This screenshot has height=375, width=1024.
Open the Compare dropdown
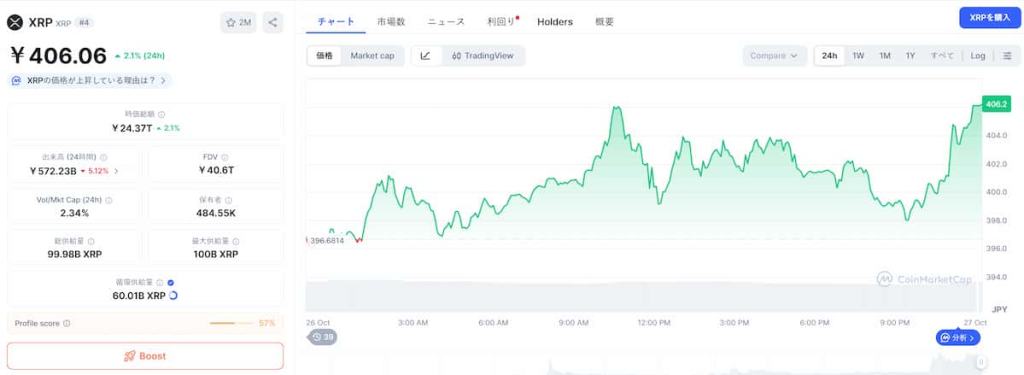coord(775,56)
